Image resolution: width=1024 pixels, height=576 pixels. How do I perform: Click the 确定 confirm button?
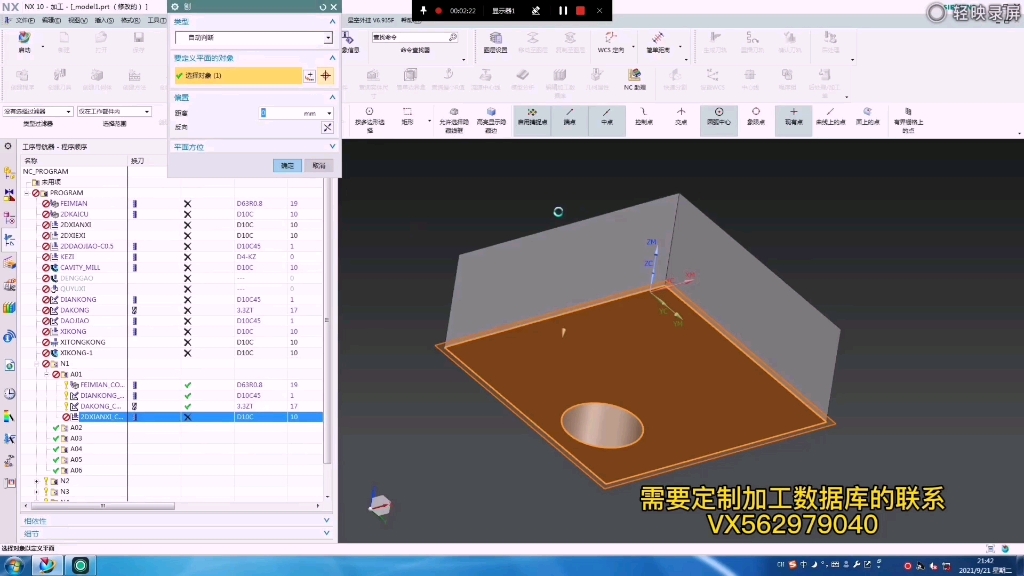point(287,165)
